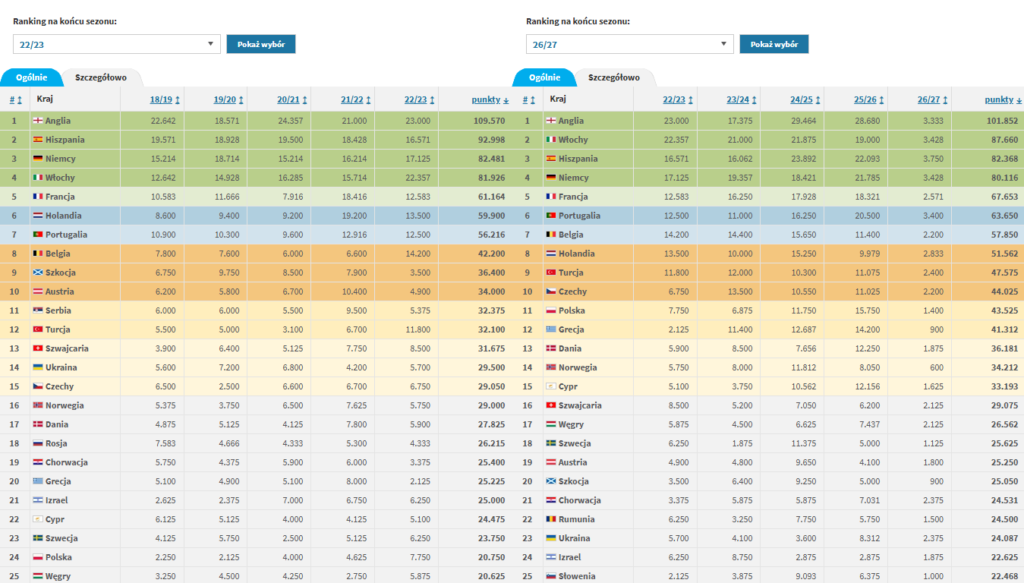
Task: Sort right table by 26/27 column
Action: pyautogui.click(x=932, y=100)
